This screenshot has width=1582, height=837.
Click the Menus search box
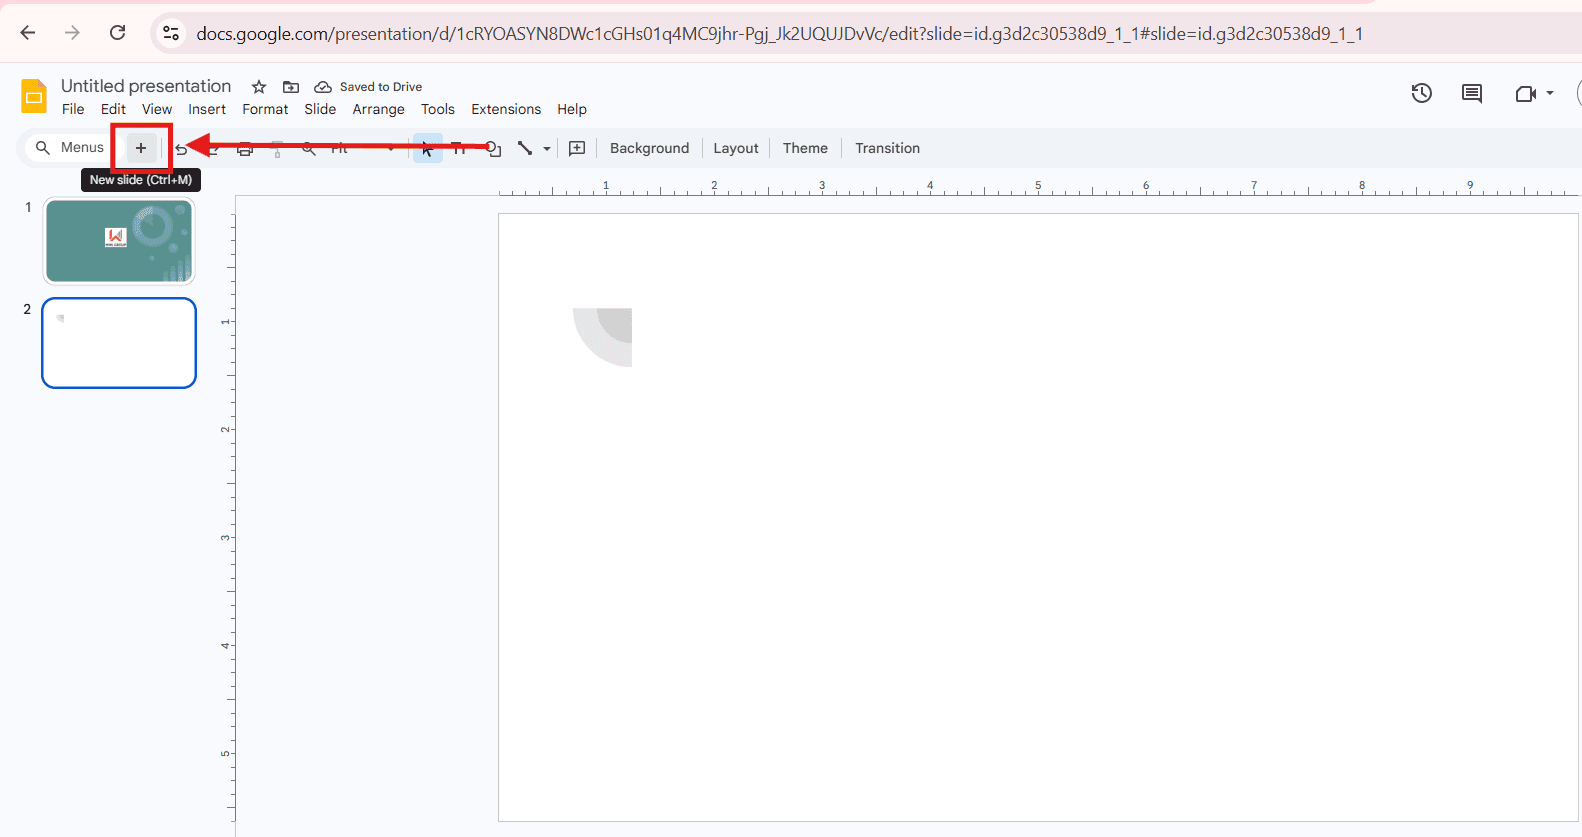click(x=69, y=147)
